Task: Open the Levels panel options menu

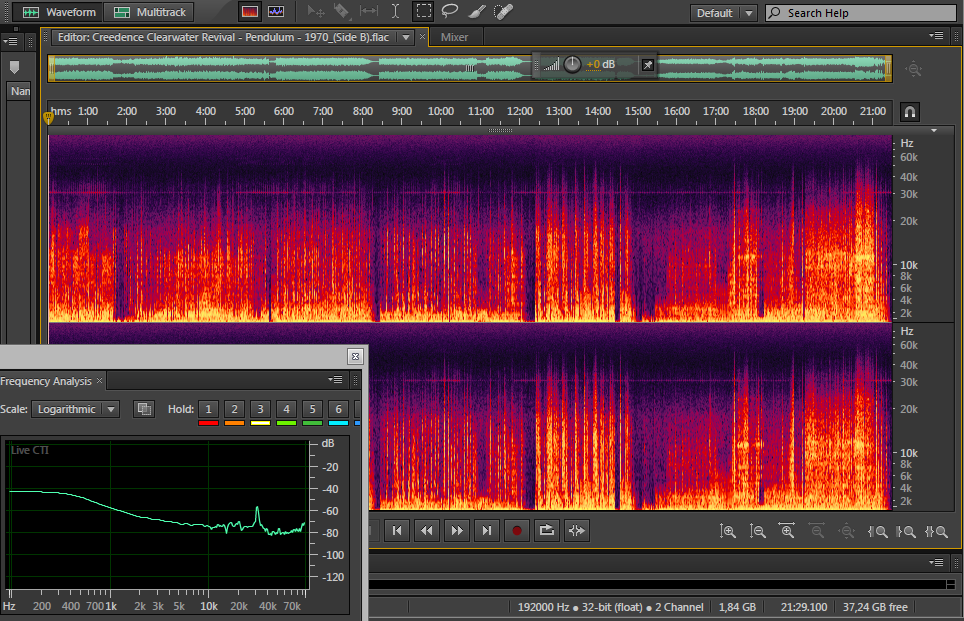Action: [x=936, y=563]
